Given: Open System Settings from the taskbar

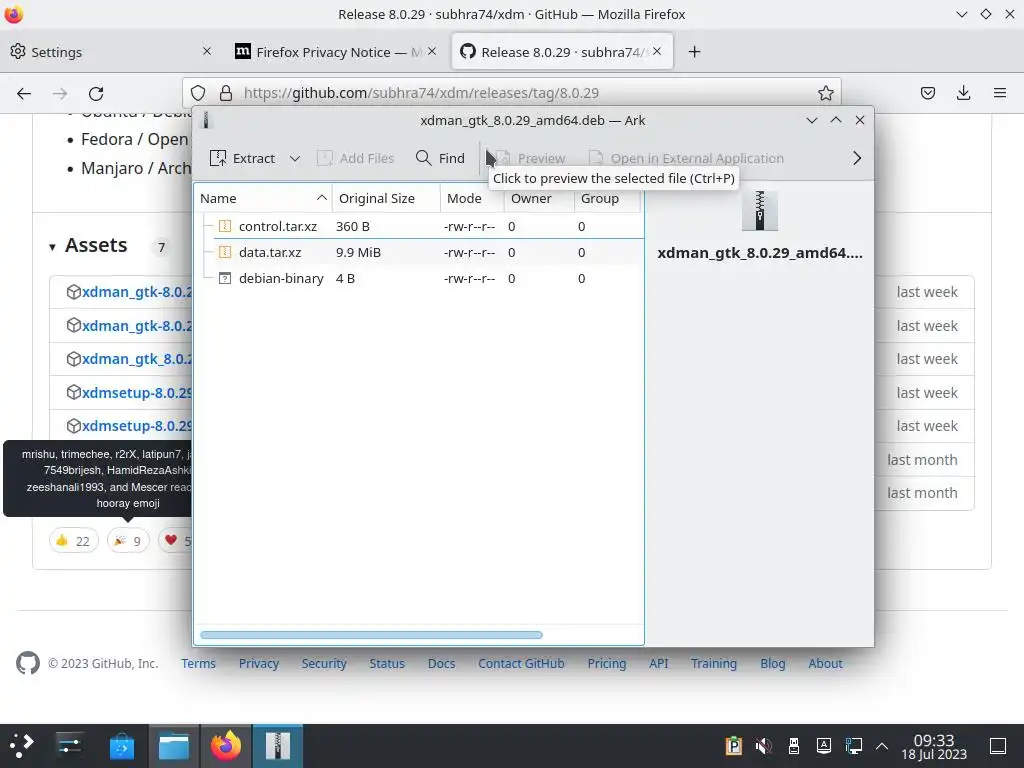Looking at the screenshot, I should click(x=69, y=745).
